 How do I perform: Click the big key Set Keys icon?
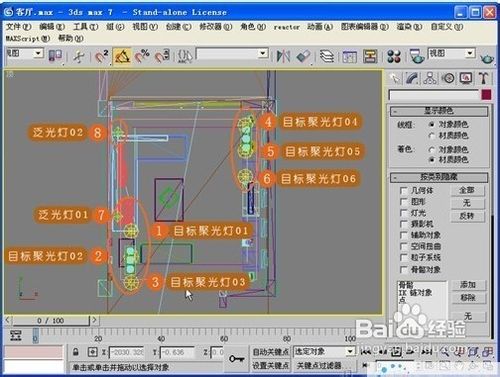click(x=236, y=359)
